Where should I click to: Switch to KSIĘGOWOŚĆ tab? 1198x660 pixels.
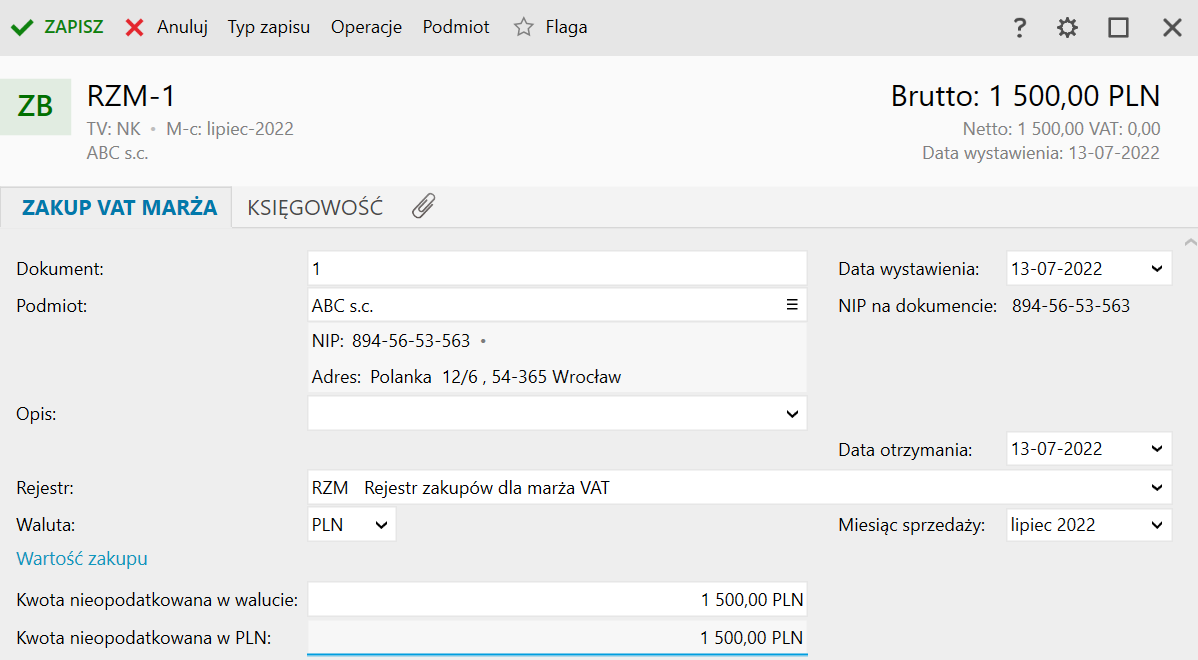[x=315, y=208]
